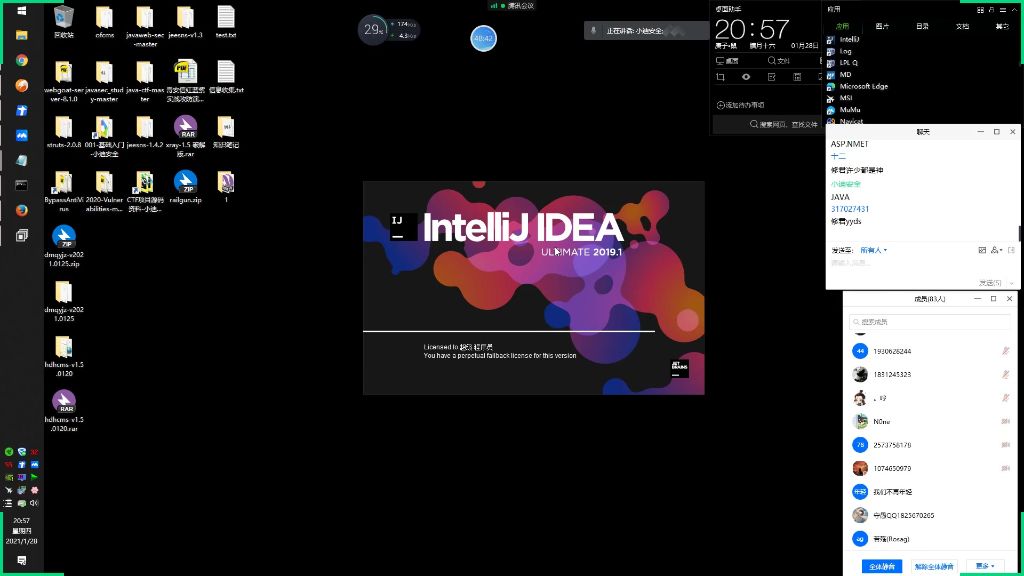Click the 全体静音 mute all button
Image resolution: width=1024 pixels, height=576 pixels.
click(x=882, y=566)
